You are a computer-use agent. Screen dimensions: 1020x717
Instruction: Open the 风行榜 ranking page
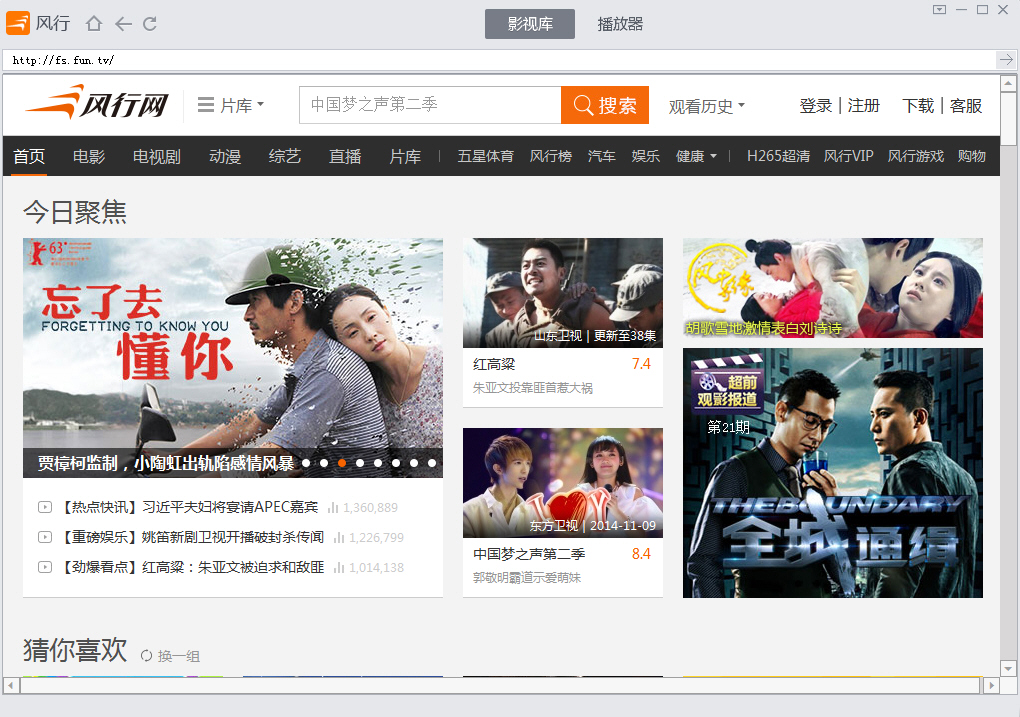551,156
